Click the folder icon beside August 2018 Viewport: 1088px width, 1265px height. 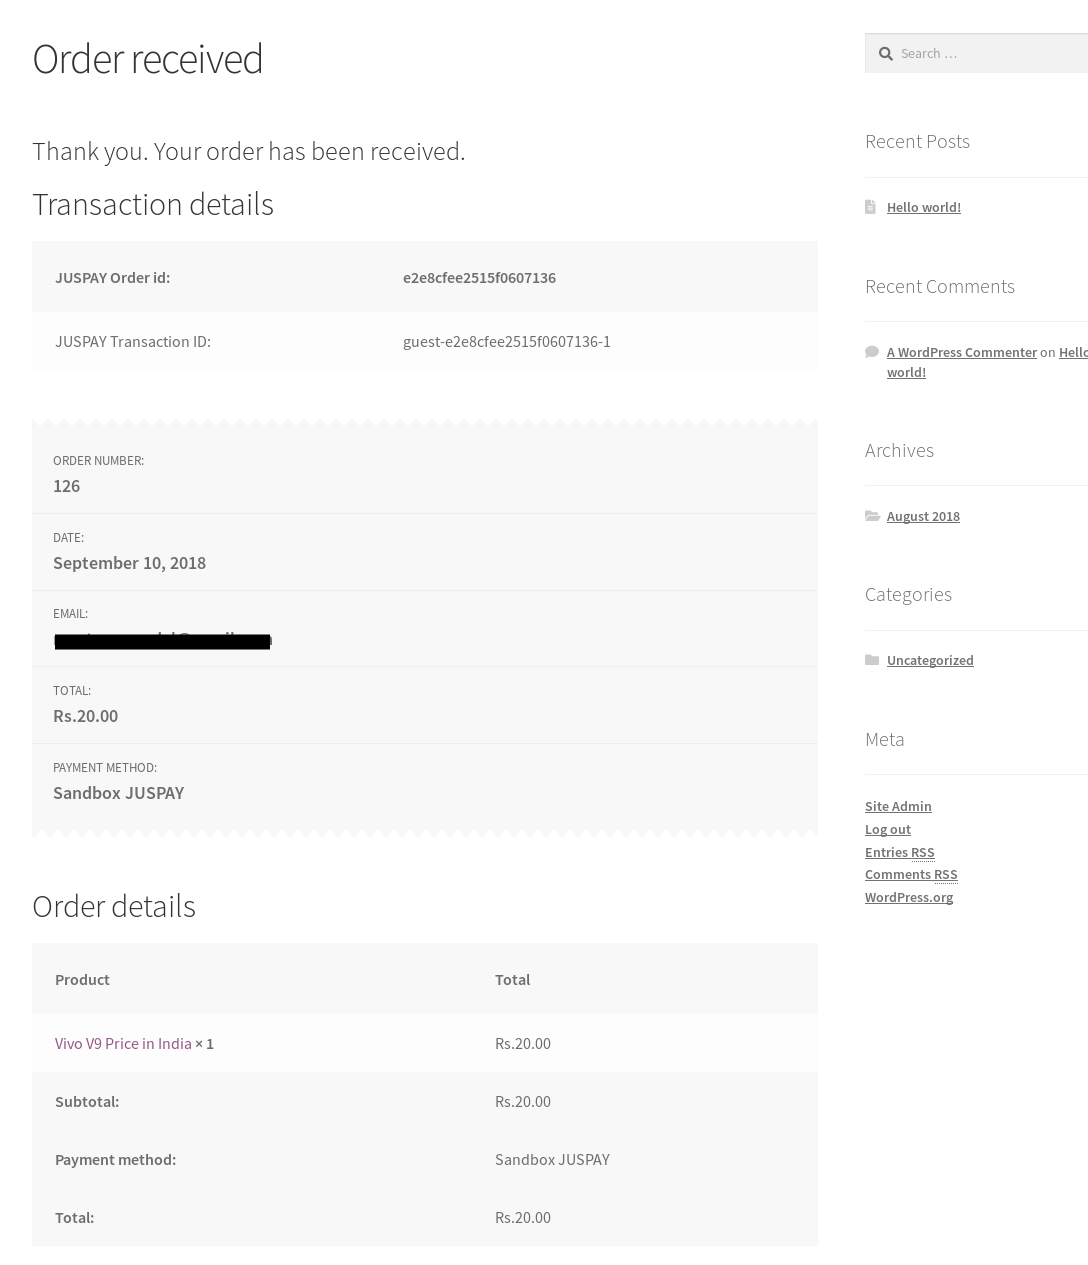(872, 516)
